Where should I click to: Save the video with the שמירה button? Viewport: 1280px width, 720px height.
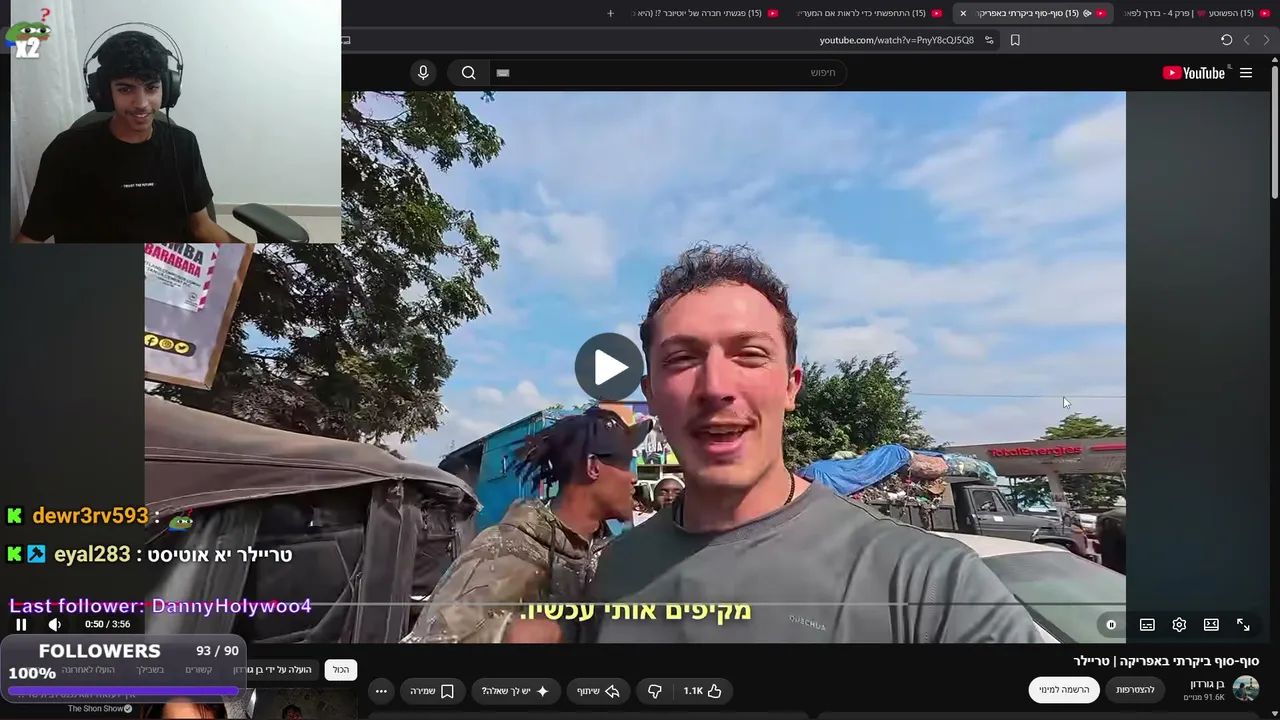click(x=432, y=691)
